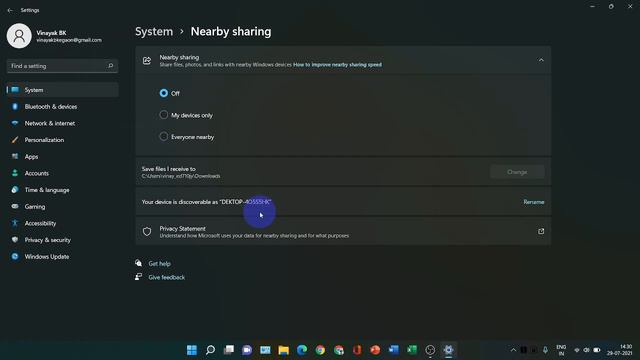Collapse the Nearby sharing section chevron
Viewport: 640px width, 360px height.
pos(541,60)
